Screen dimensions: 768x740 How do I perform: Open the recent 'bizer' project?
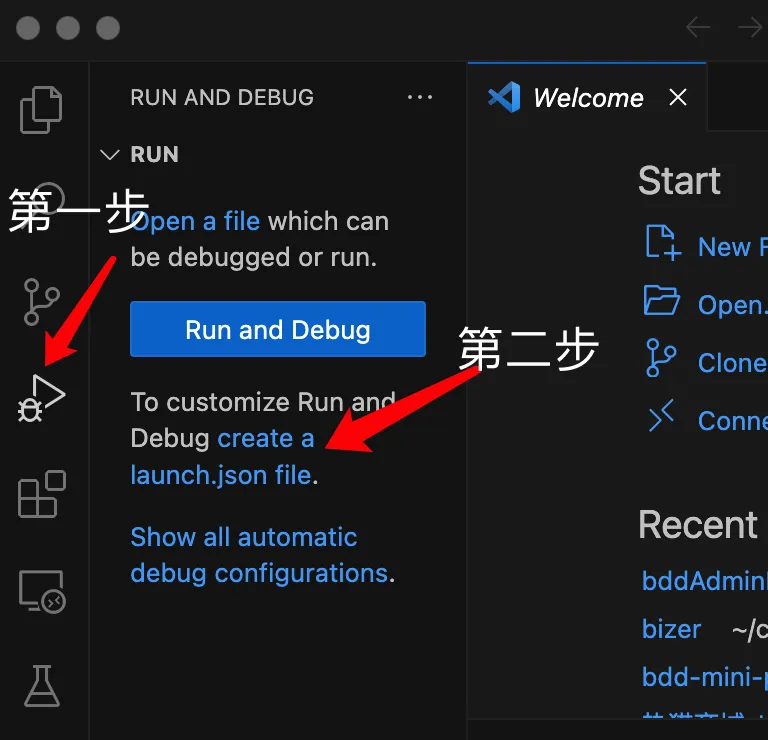tap(671, 629)
